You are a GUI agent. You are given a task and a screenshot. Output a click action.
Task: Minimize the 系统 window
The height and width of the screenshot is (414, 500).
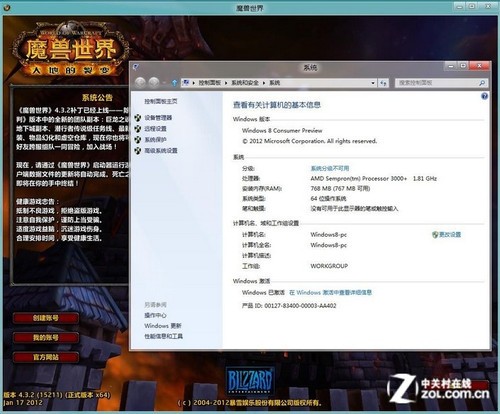451,66
